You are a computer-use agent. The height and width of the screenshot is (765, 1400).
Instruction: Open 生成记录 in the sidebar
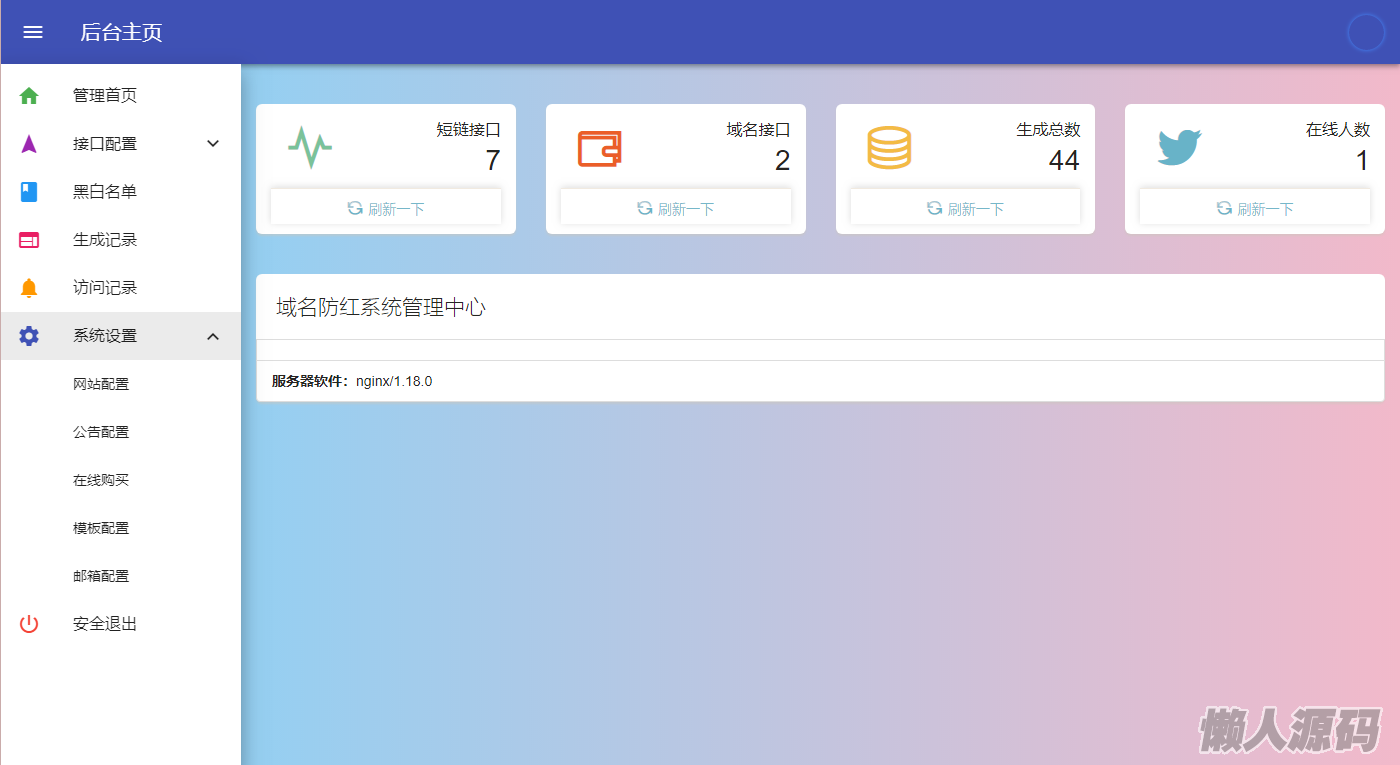[x=120, y=240]
